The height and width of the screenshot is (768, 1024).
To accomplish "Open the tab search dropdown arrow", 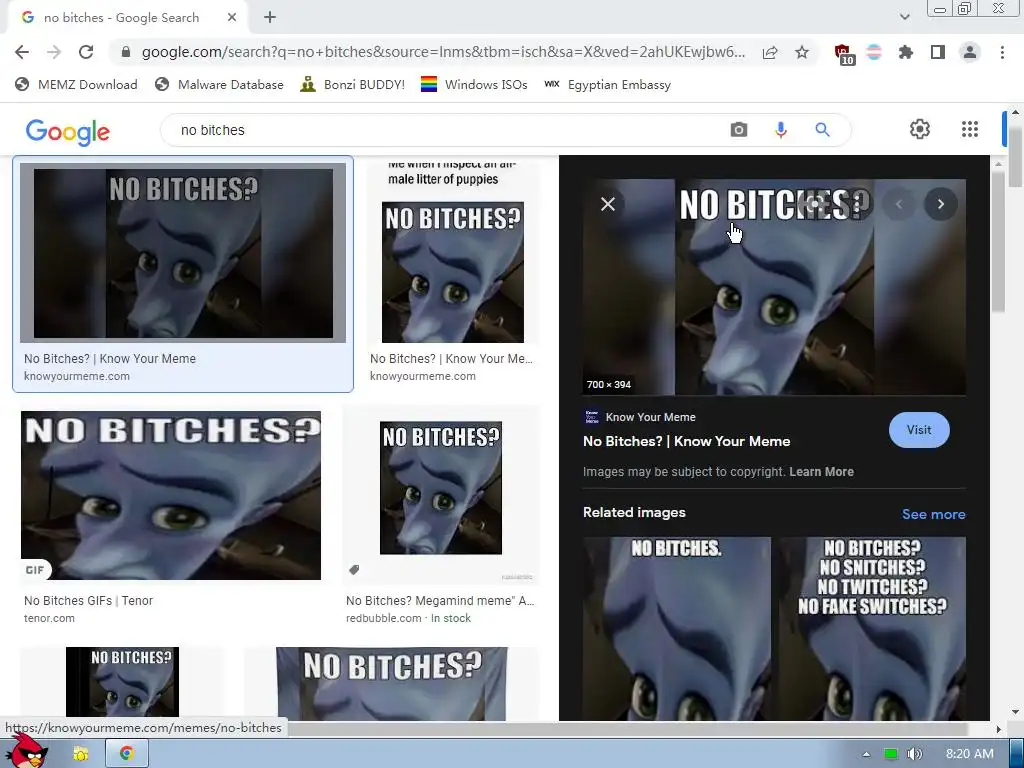I will [904, 17].
